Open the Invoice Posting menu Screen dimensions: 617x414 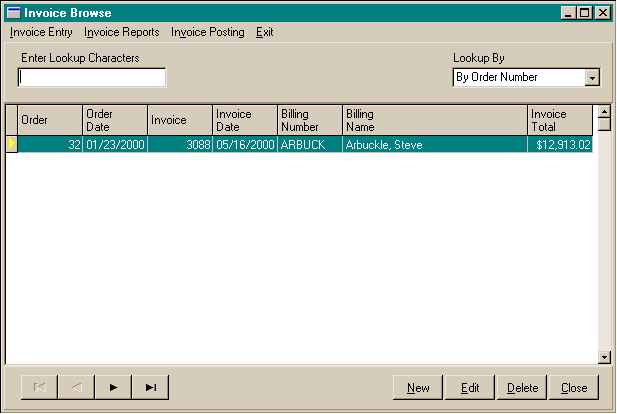[x=207, y=32]
